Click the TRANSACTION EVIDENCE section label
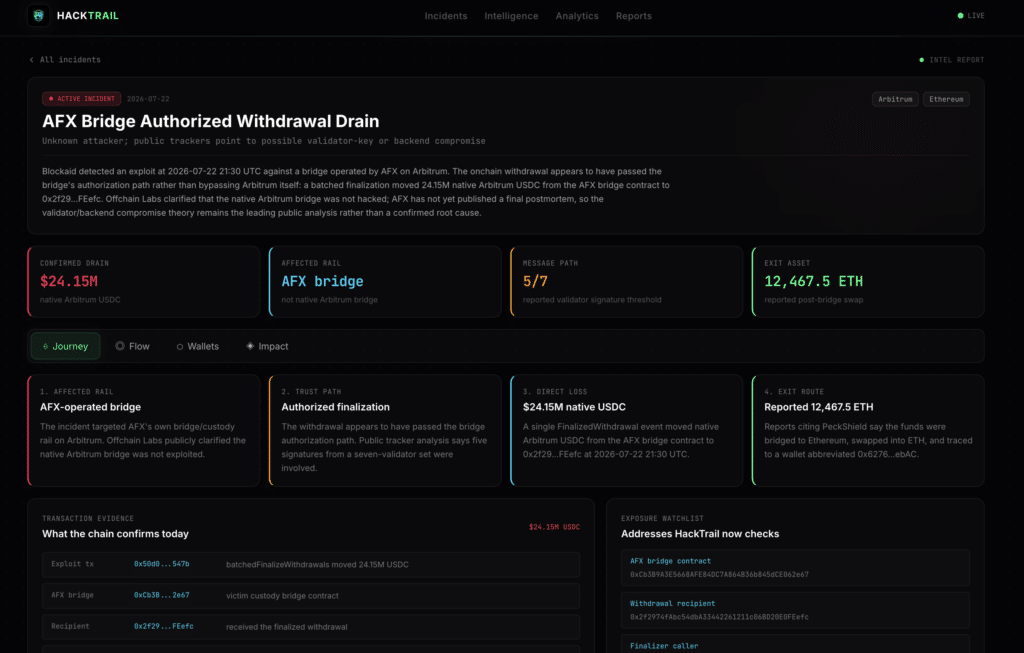 pyautogui.click(x=88, y=518)
